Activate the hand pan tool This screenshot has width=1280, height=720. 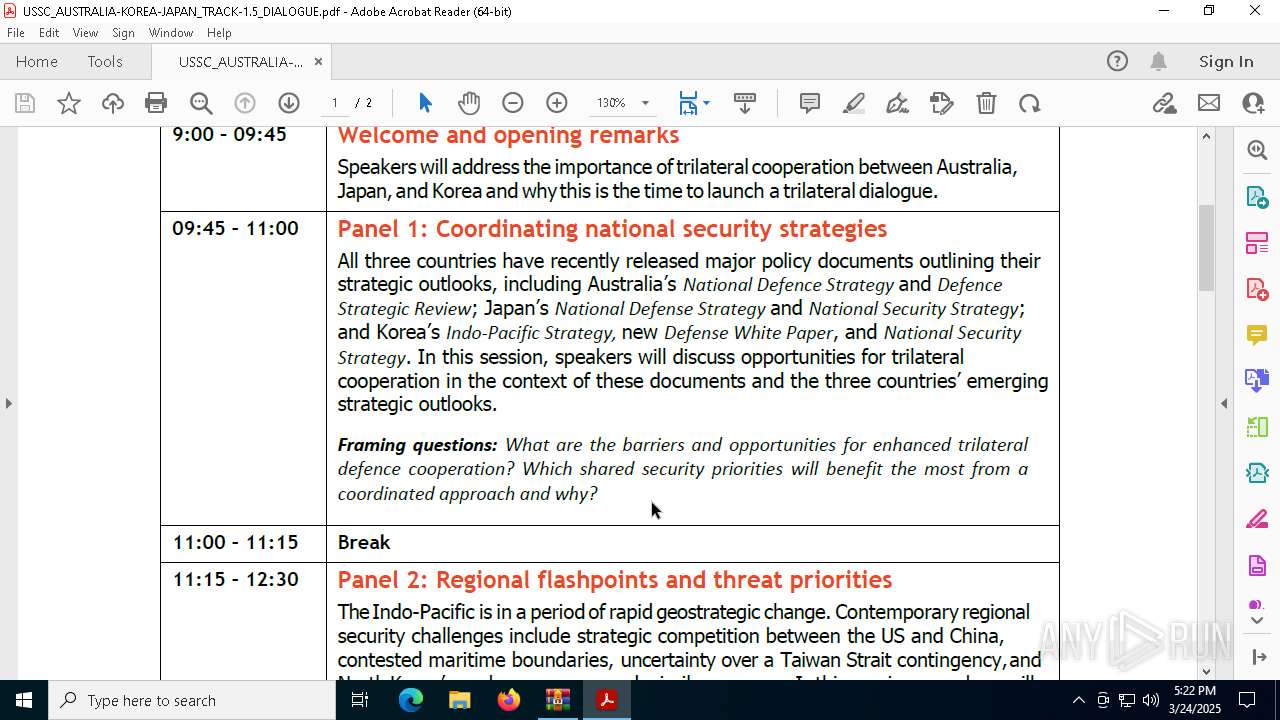[469, 103]
